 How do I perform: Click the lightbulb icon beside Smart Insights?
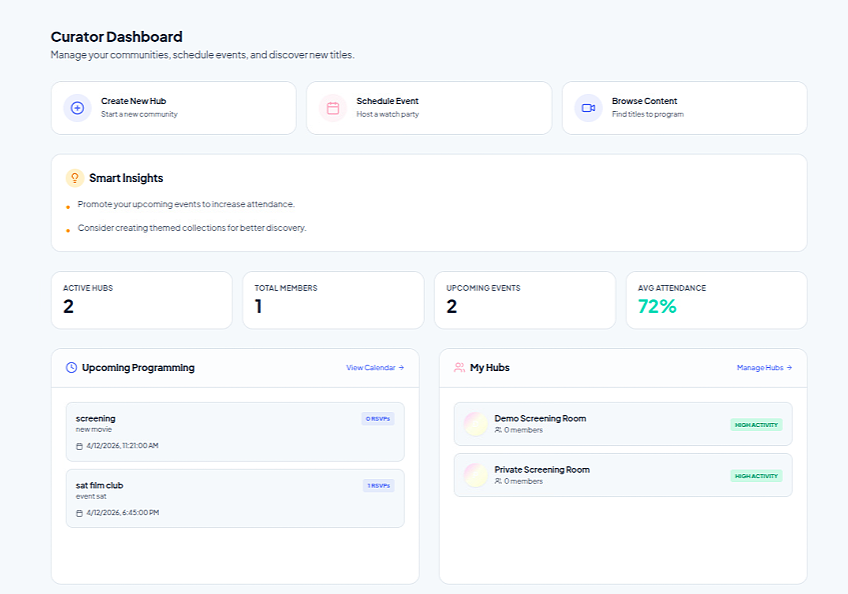tap(74, 178)
